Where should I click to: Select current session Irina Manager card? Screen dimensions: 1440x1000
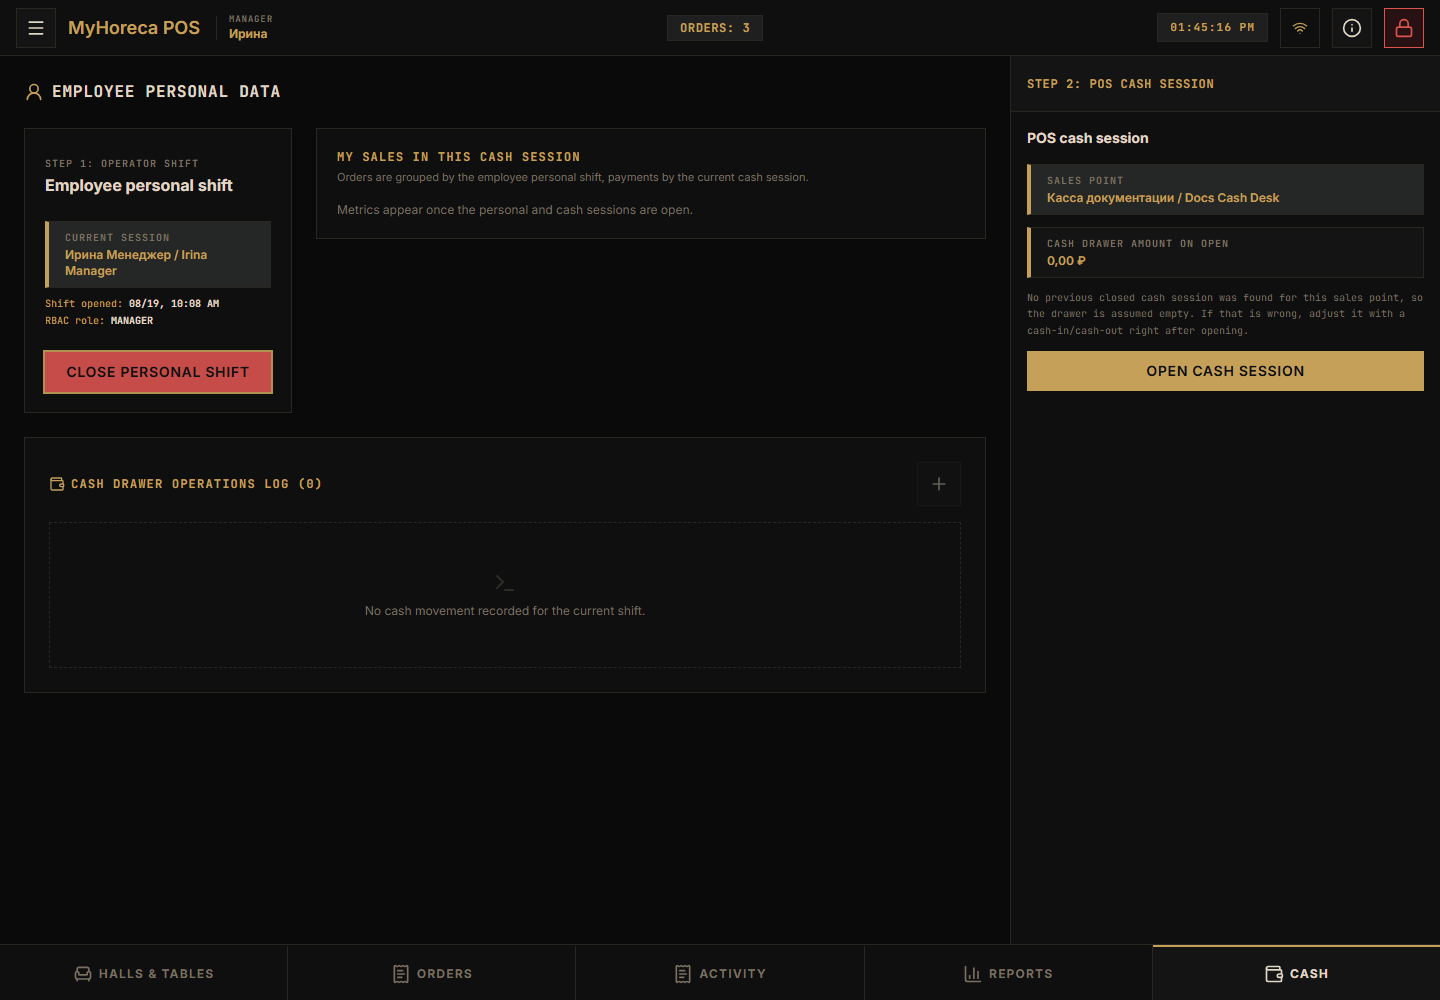click(158, 254)
